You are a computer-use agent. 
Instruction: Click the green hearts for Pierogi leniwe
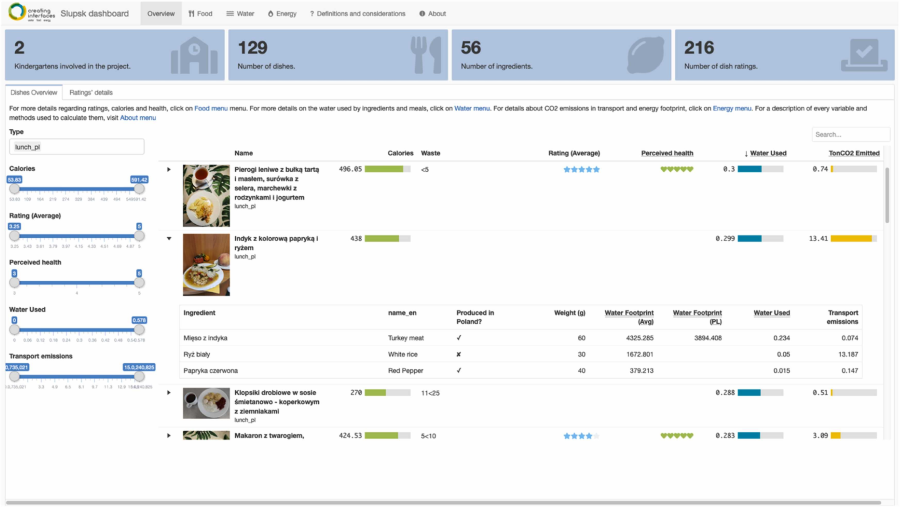point(676,170)
